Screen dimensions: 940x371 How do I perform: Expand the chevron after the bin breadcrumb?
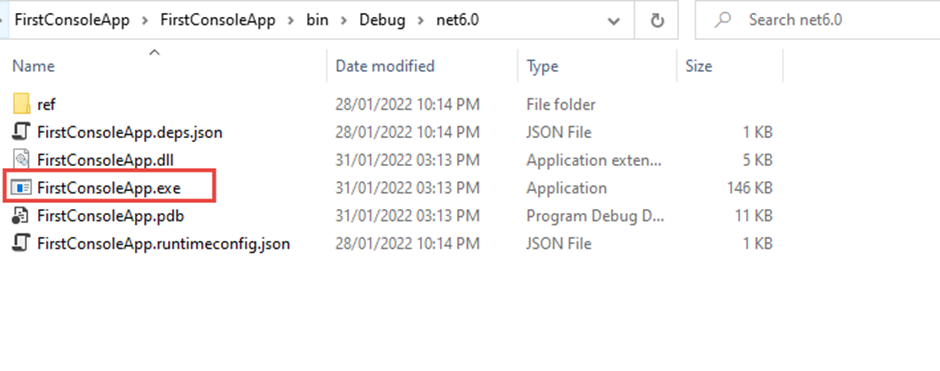(343, 20)
